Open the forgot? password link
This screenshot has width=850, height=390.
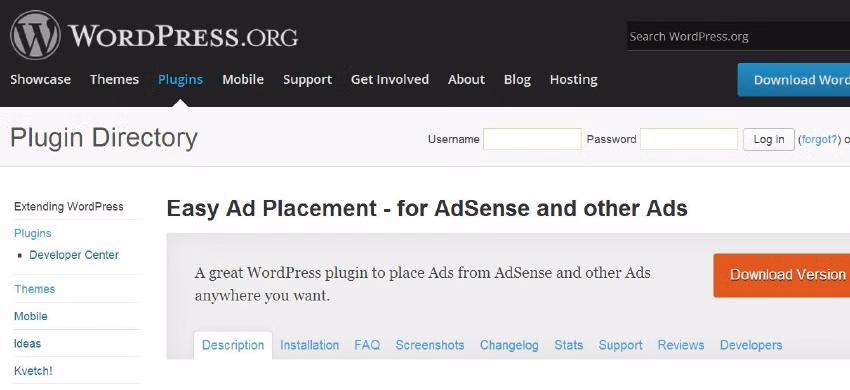(819, 139)
